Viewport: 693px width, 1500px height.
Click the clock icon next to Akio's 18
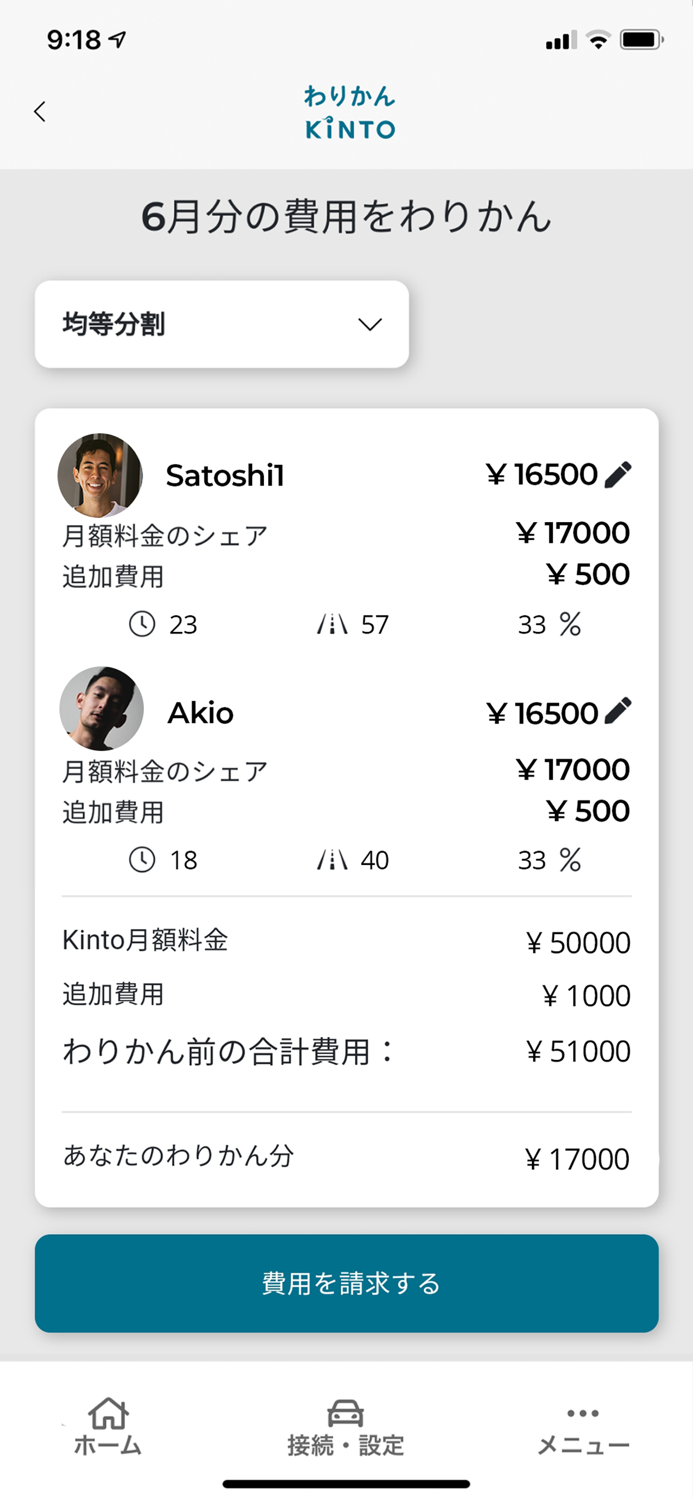coord(141,859)
